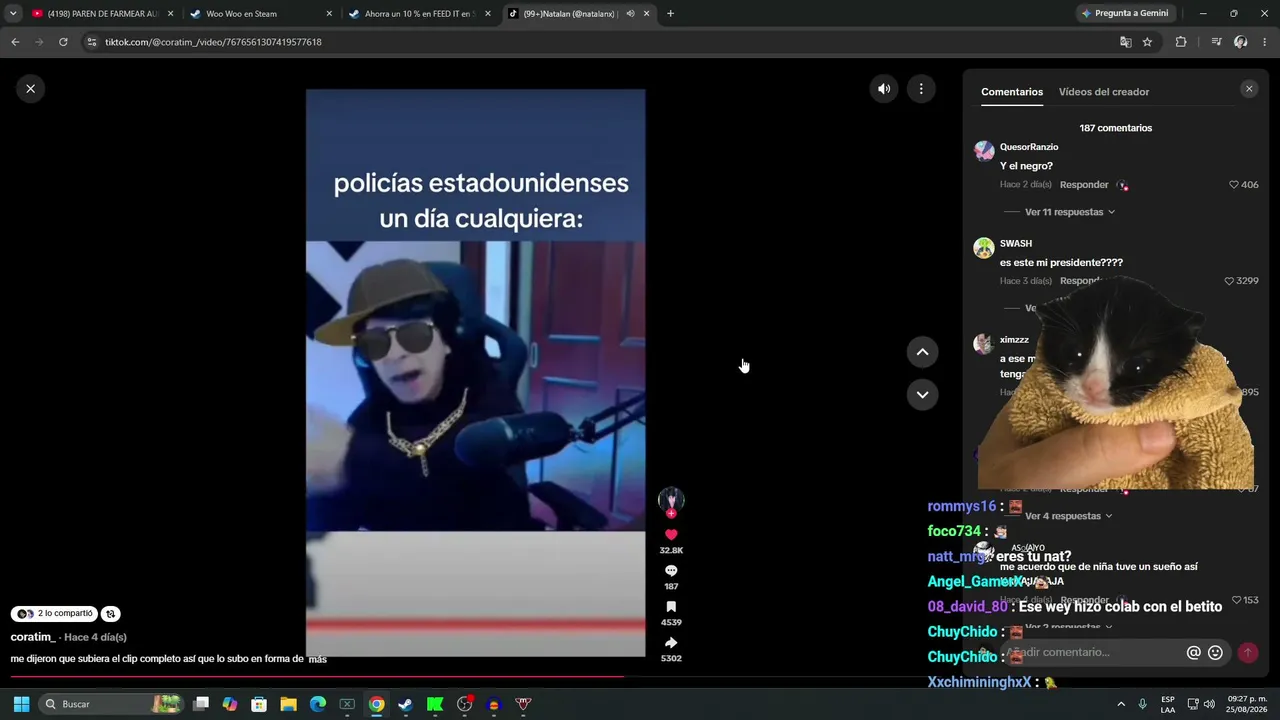Open OBS Studio from the taskbar
Viewport: 1280px width, 720px height.
click(x=464, y=704)
